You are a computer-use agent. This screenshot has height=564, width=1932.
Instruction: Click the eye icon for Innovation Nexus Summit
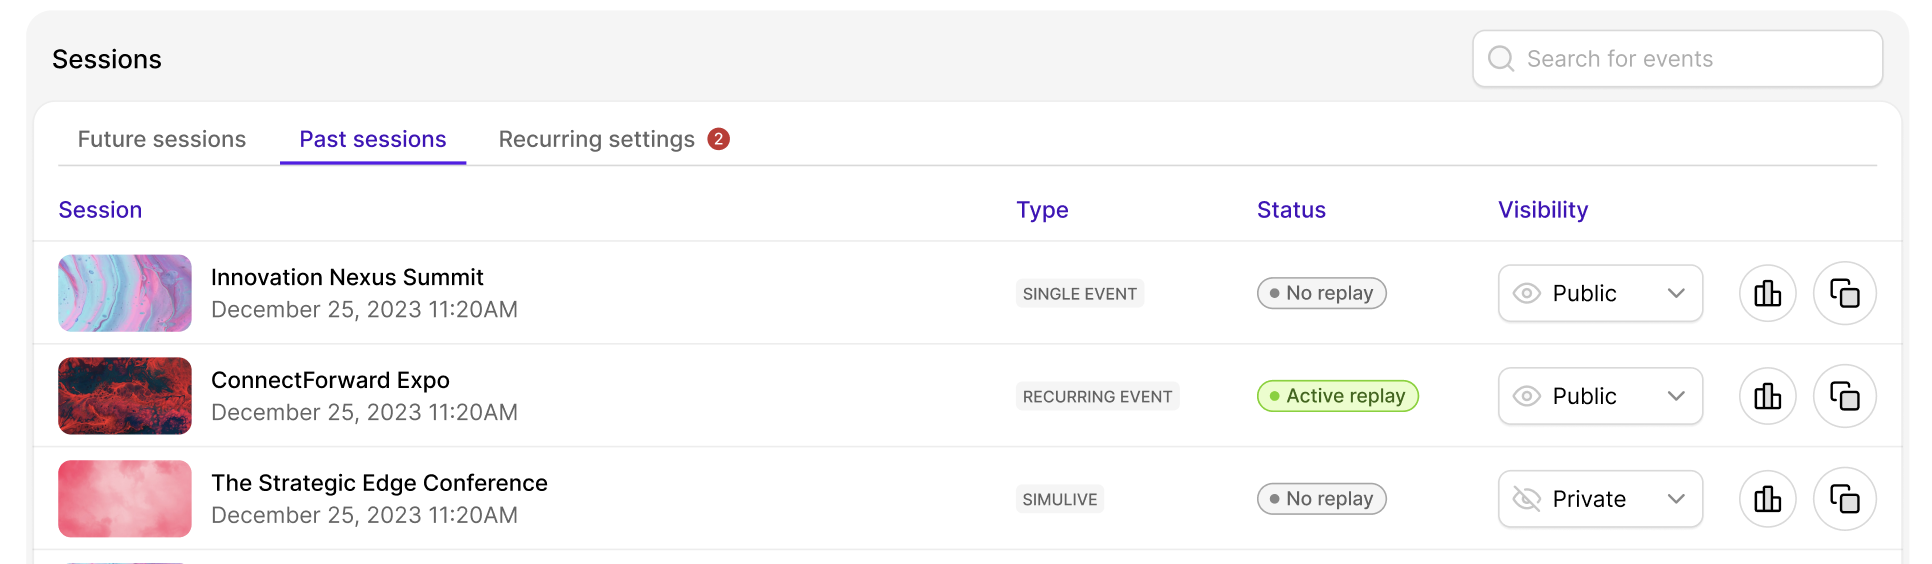point(1526,294)
